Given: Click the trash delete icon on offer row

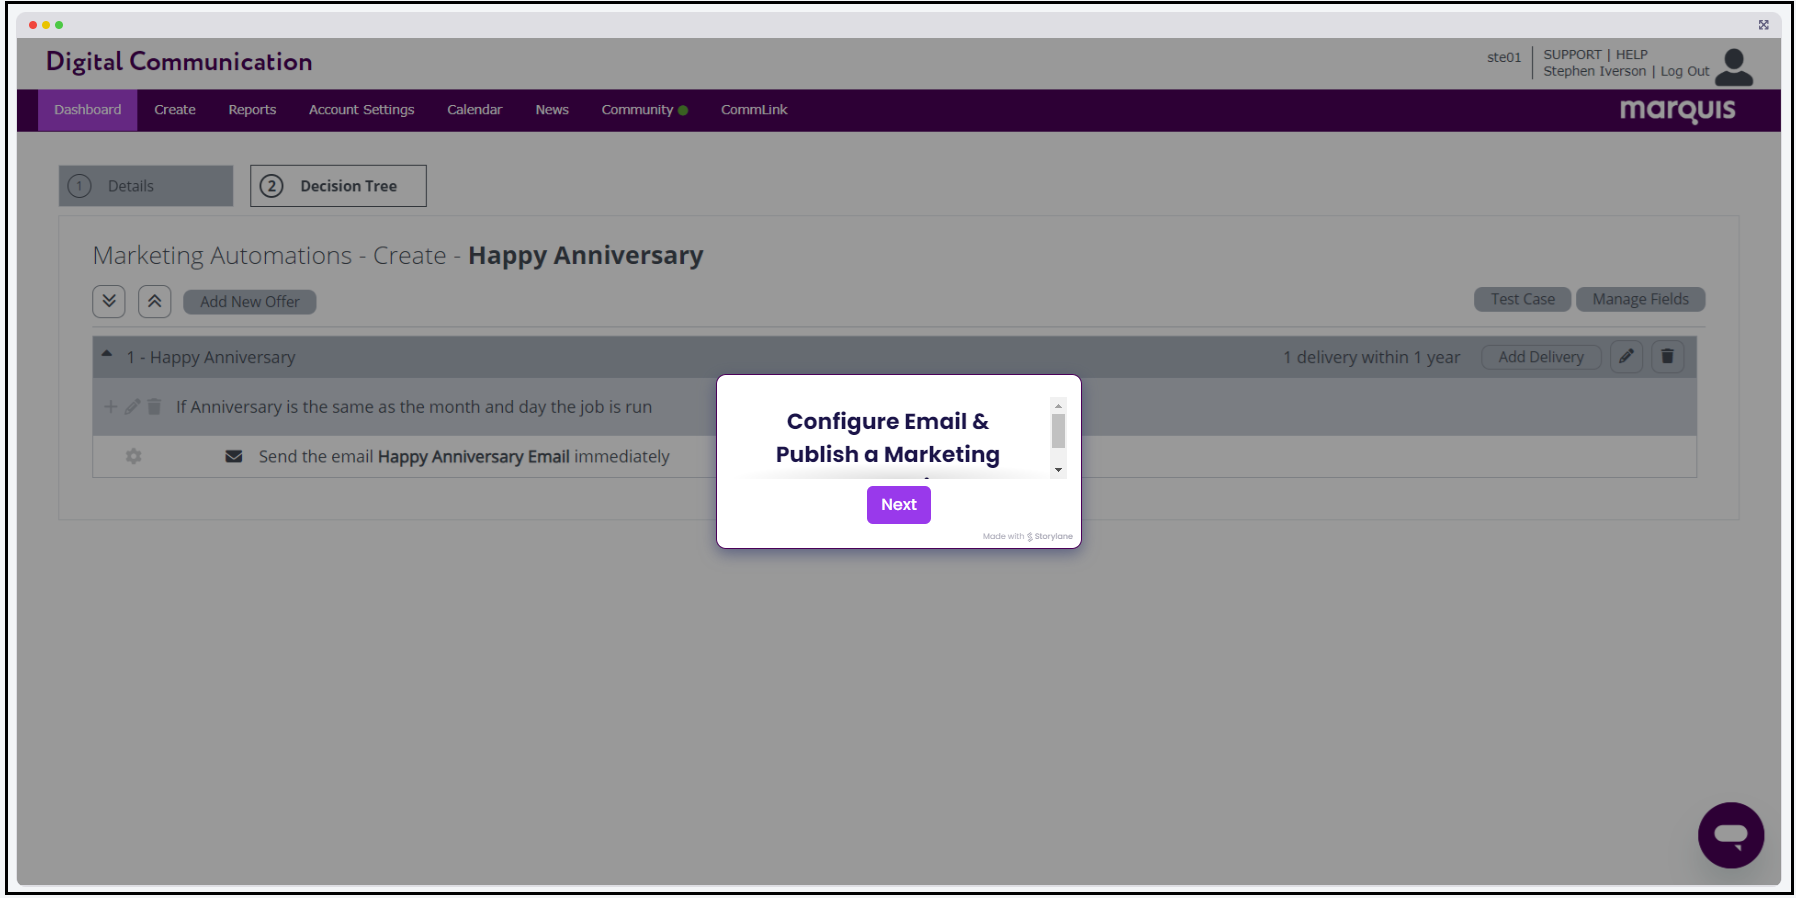Looking at the screenshot, I should click(x=1667, y=357).
